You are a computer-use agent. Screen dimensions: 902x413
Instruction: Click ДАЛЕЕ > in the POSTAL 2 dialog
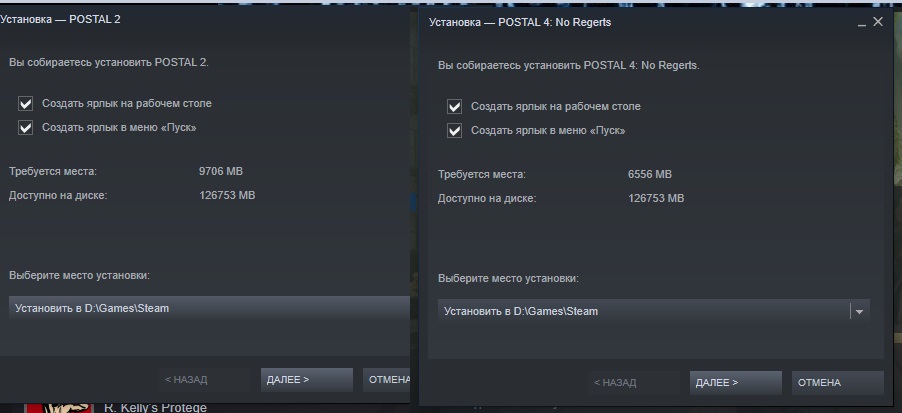(307, 380)
